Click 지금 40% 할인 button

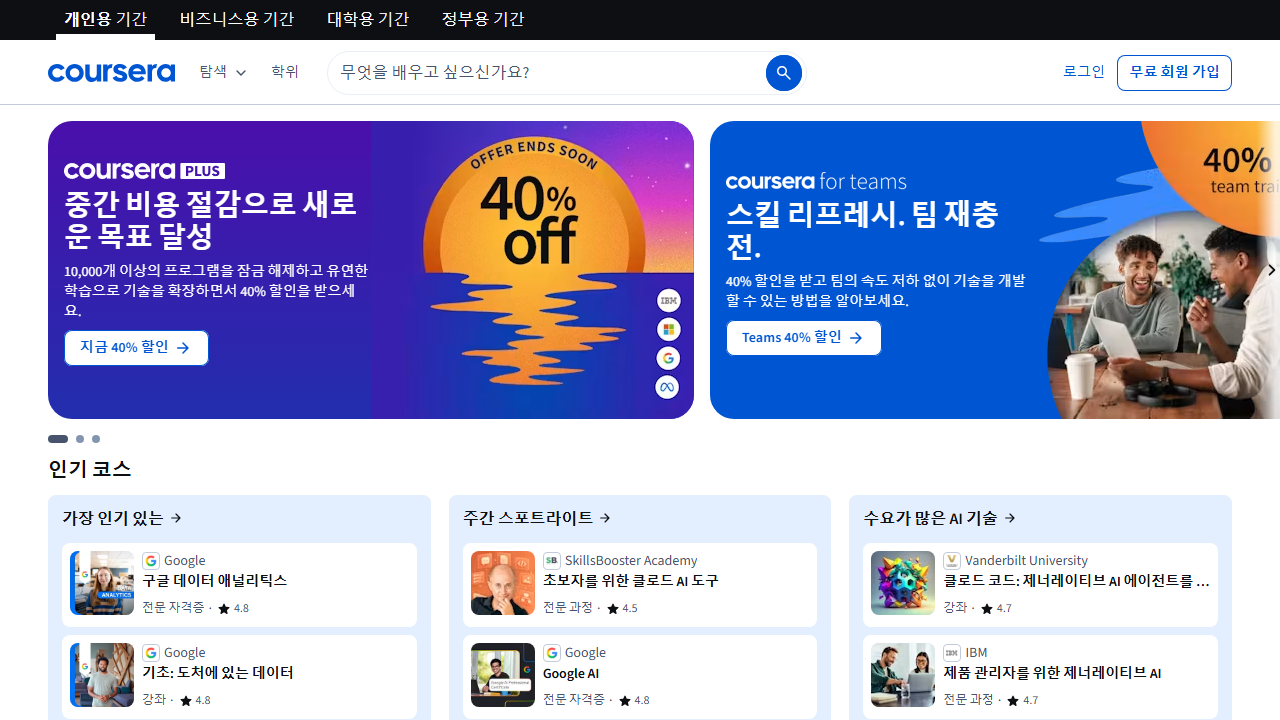coord(136,348)
